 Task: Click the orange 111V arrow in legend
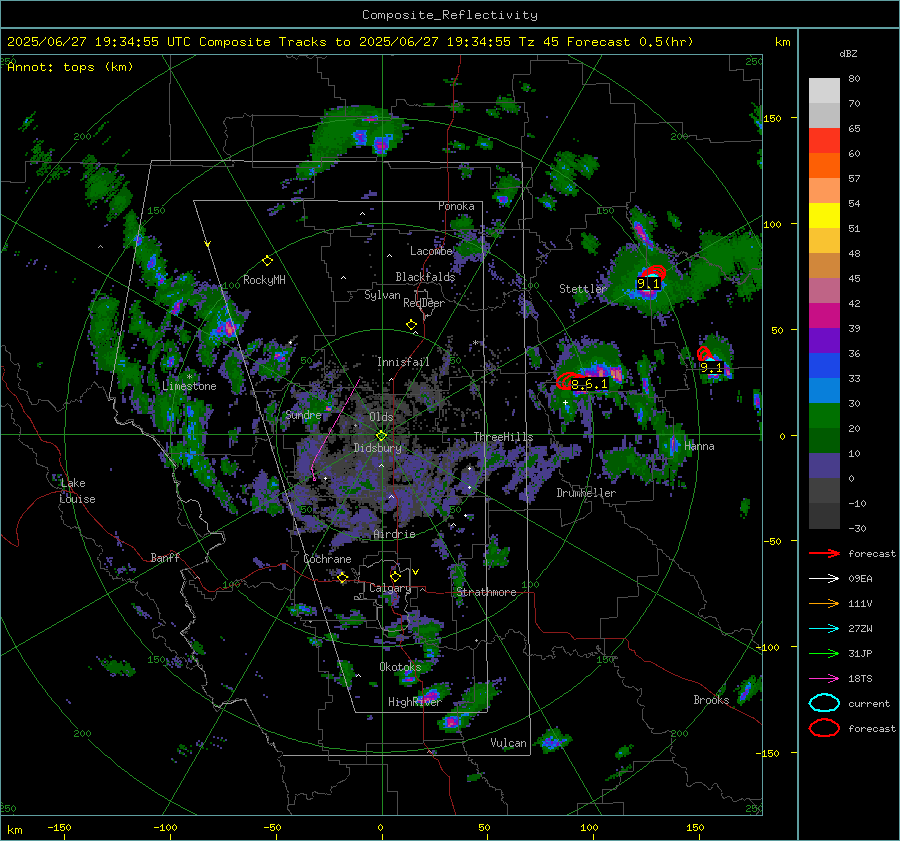[x=824, y=603]
